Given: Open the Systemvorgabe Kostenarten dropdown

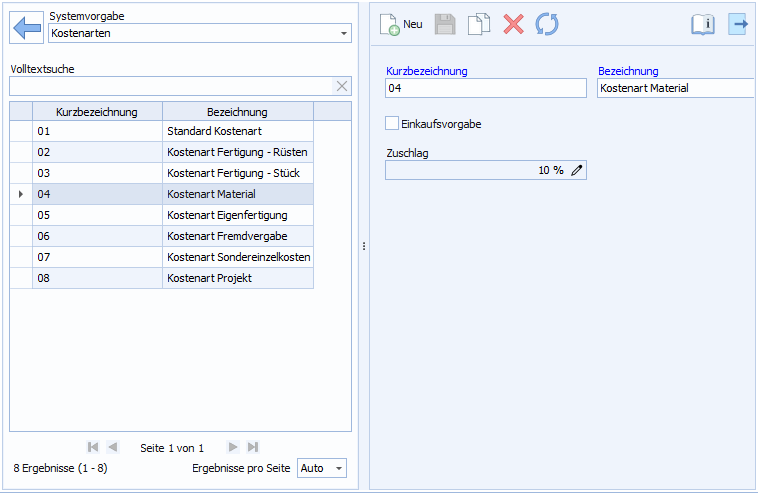Looking at the screenshot, I should pos(344,34).
